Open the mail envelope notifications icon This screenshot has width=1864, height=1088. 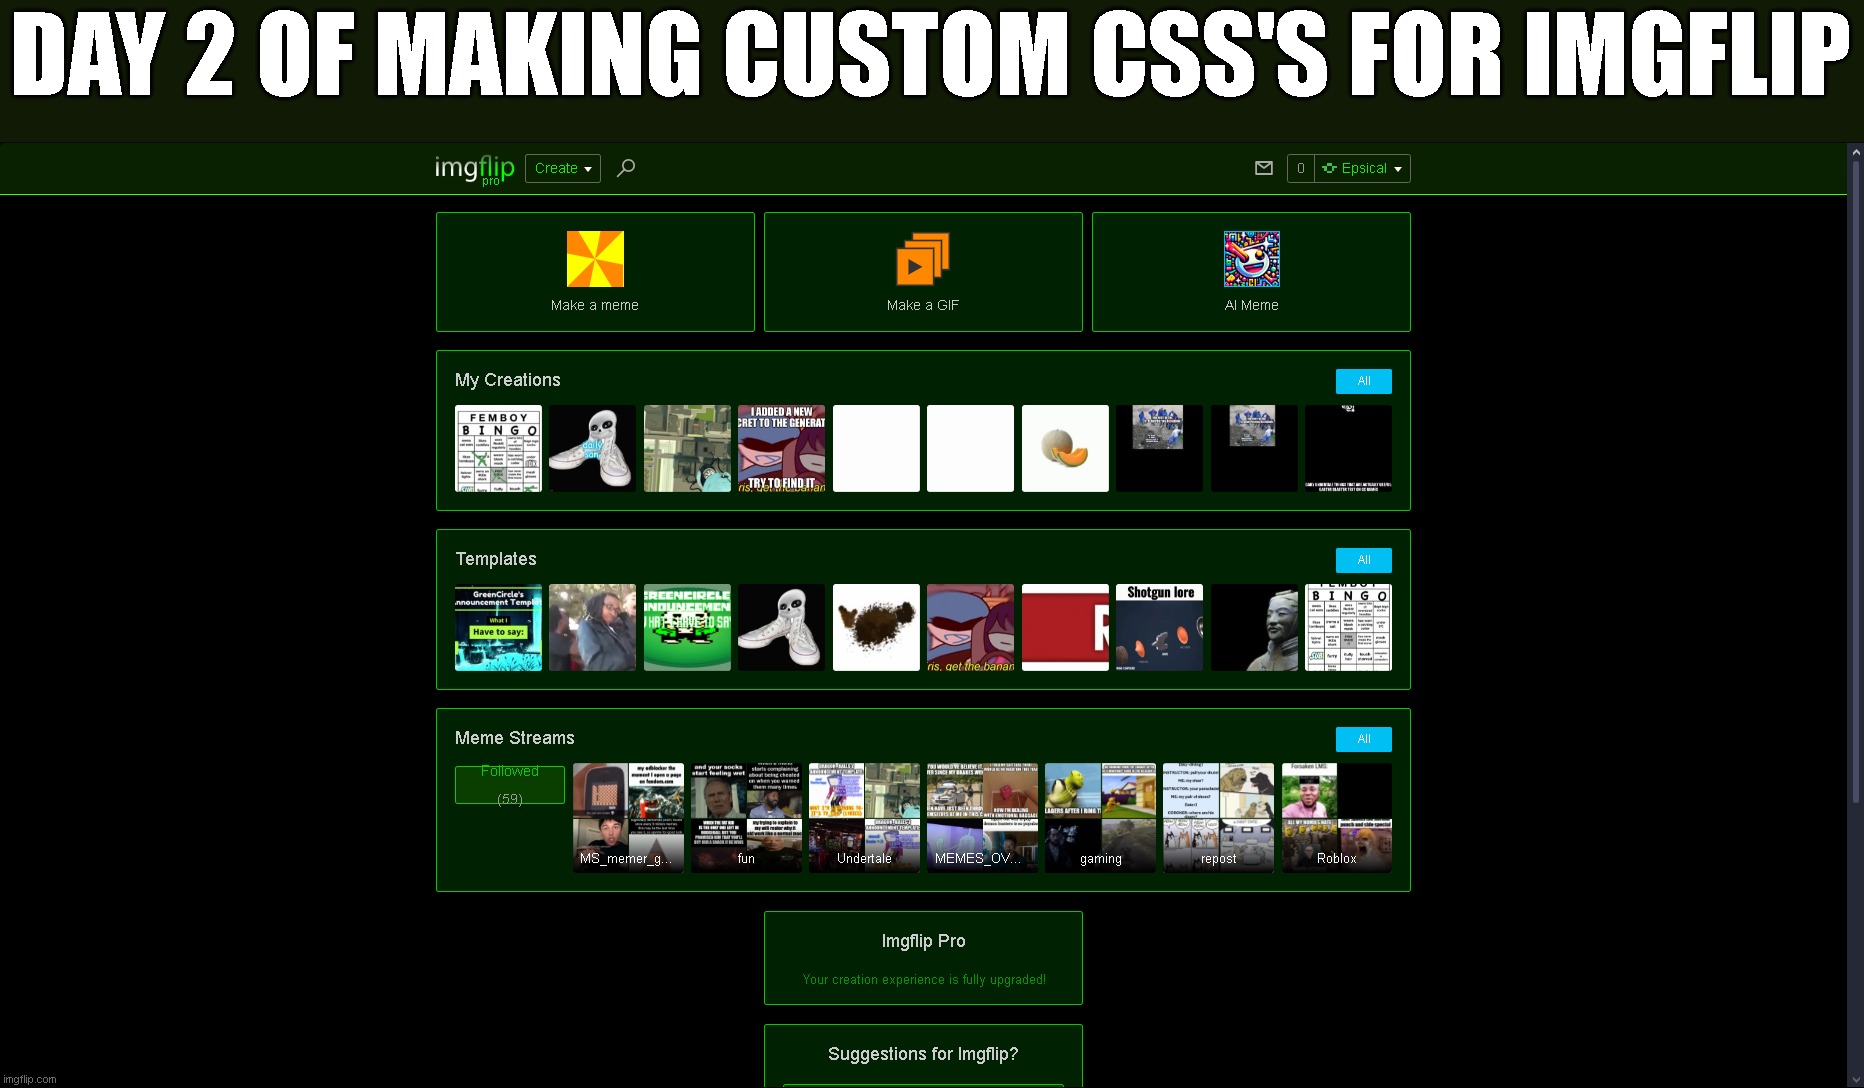[1263, 168]
